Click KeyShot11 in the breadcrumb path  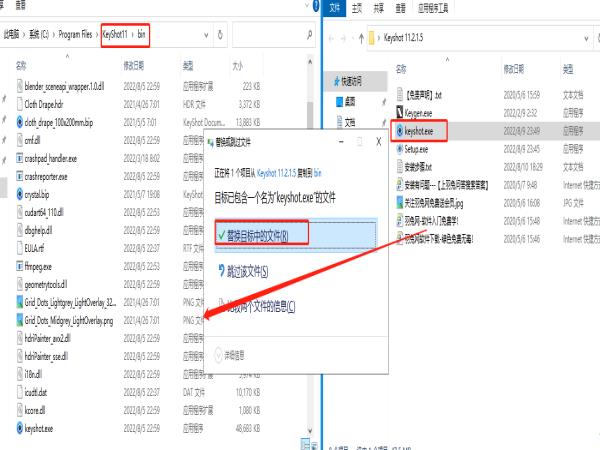[x=115, y=34]
